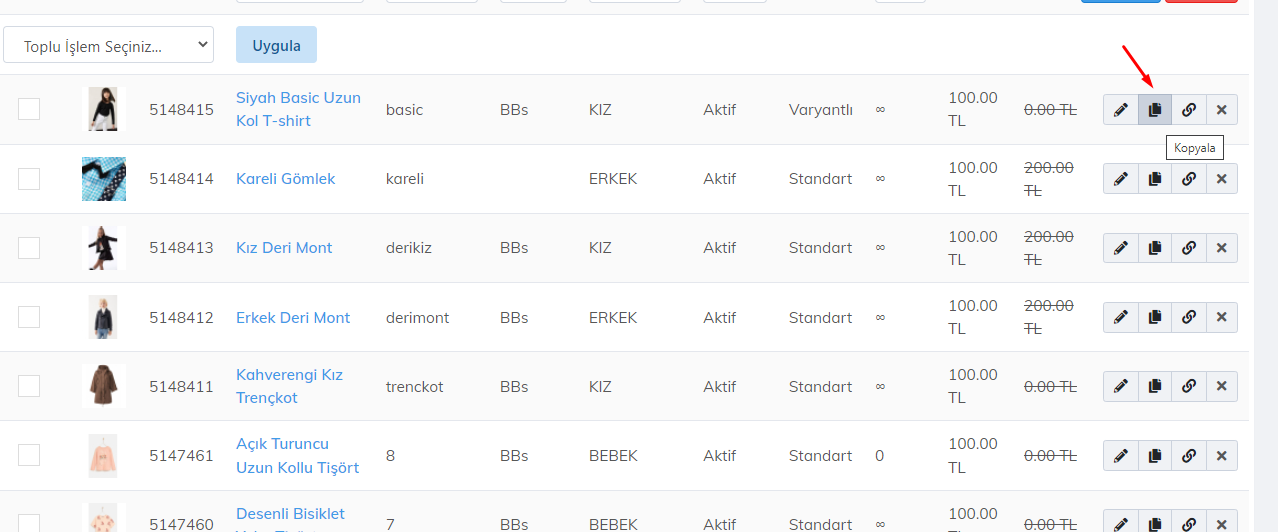Tick the checkbox for Erkek Deri Mont
This screenshot has height=532, width=1278.
29,317
